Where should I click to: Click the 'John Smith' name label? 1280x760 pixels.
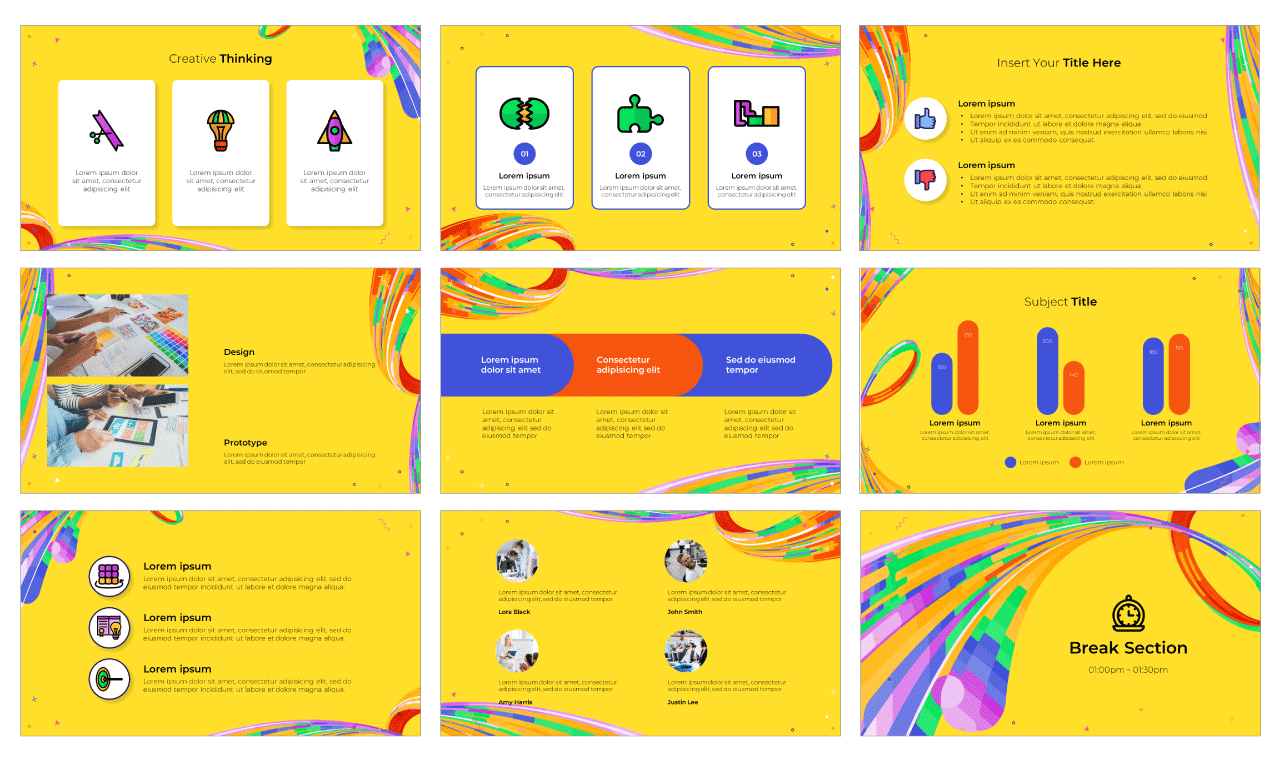click(685, 612)
